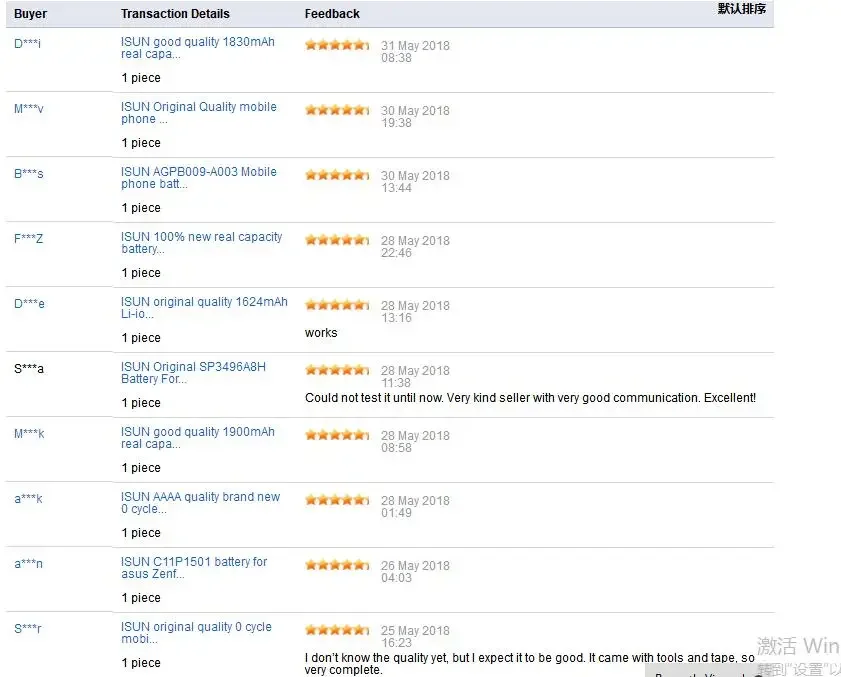Click star rating dated 30 May 13:44
The width and height of the screenshot is (841, 677).
click(x=337, y=174)
